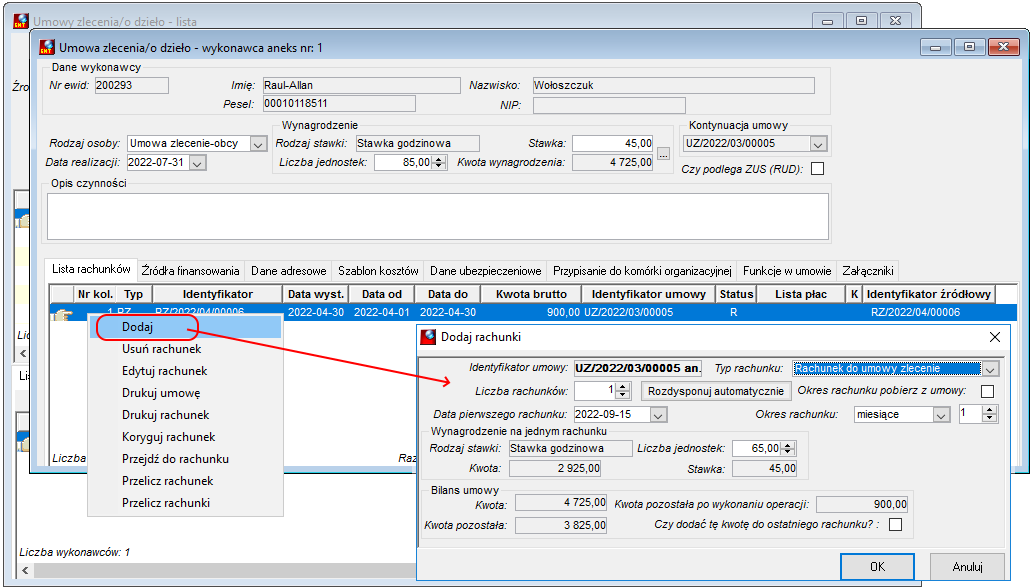Click the Dodaj rachunki dialog title icon
The width and height of the screenshot is (1030, 587).
429,337
